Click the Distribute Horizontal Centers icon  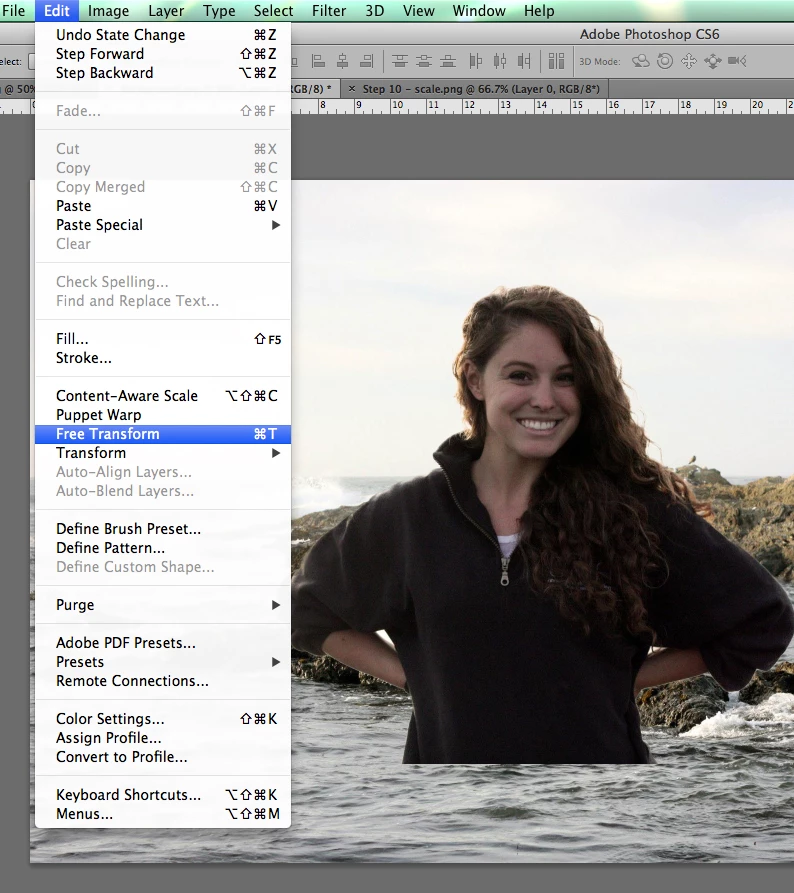[x=500, y=61]
